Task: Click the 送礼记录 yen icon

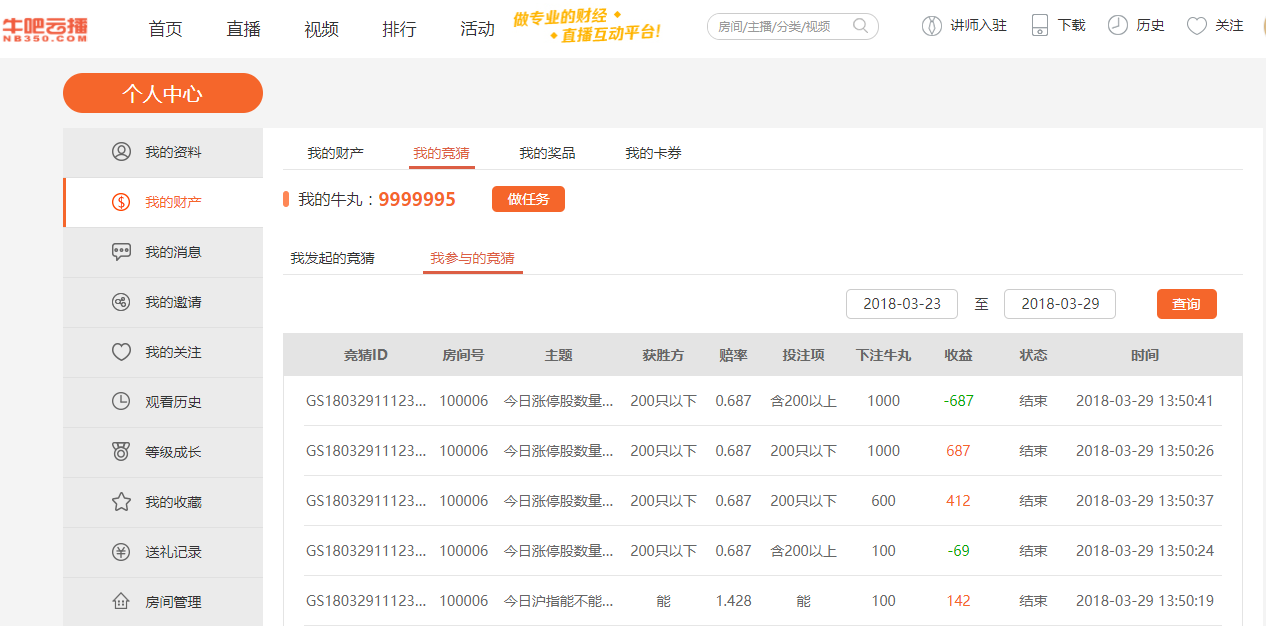Action: (x=121, y=552)
